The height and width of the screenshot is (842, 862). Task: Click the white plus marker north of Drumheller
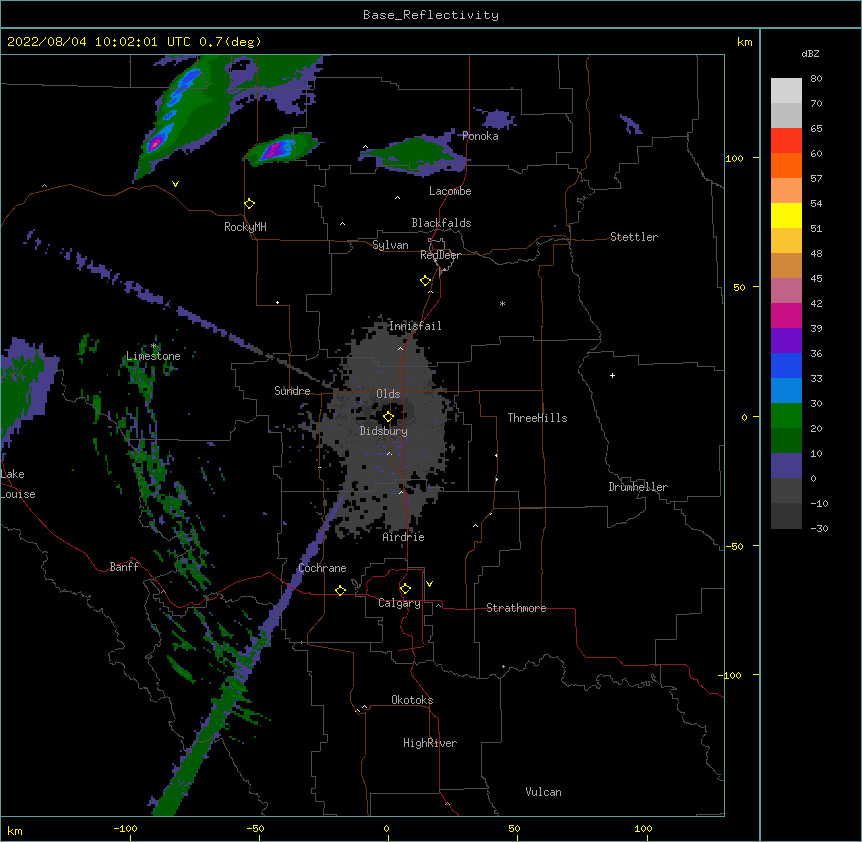(612, 375)
